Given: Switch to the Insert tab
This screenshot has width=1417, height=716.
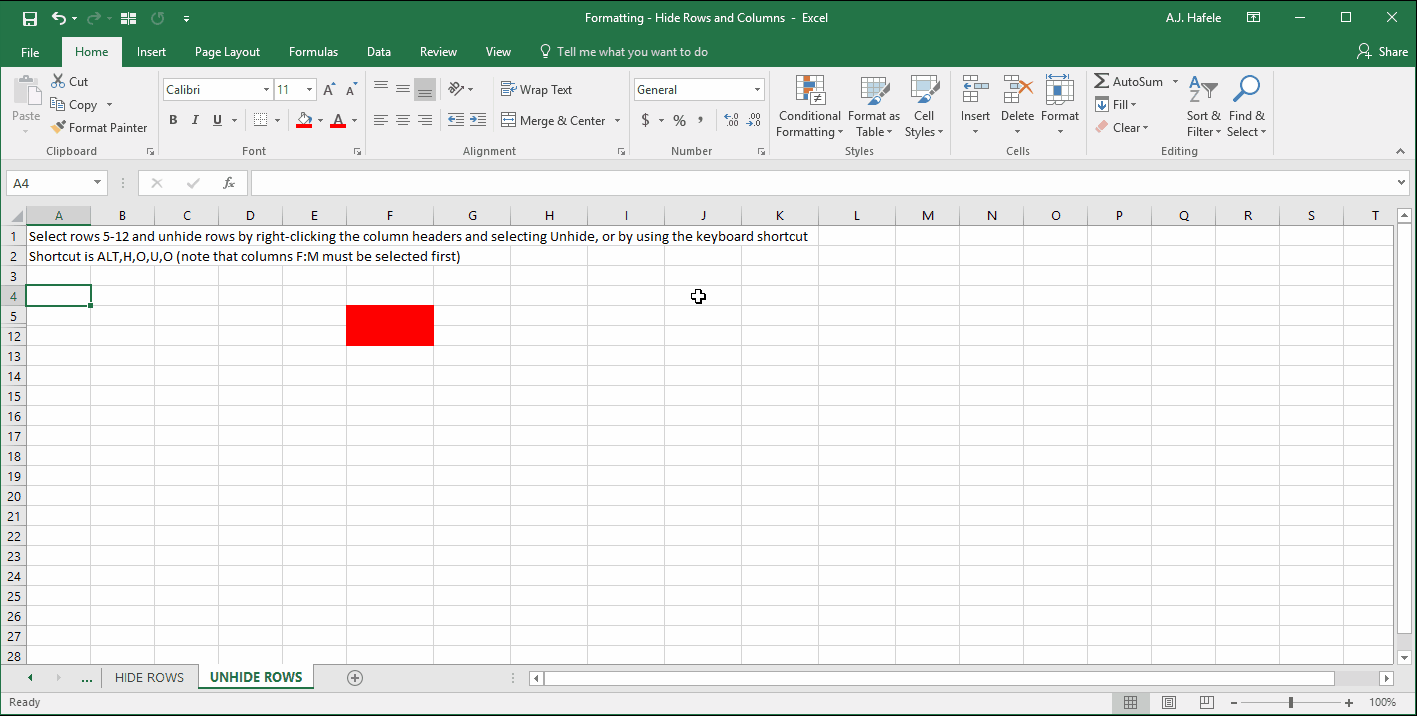Looking at the screenshot, I should tap(152, 52).
